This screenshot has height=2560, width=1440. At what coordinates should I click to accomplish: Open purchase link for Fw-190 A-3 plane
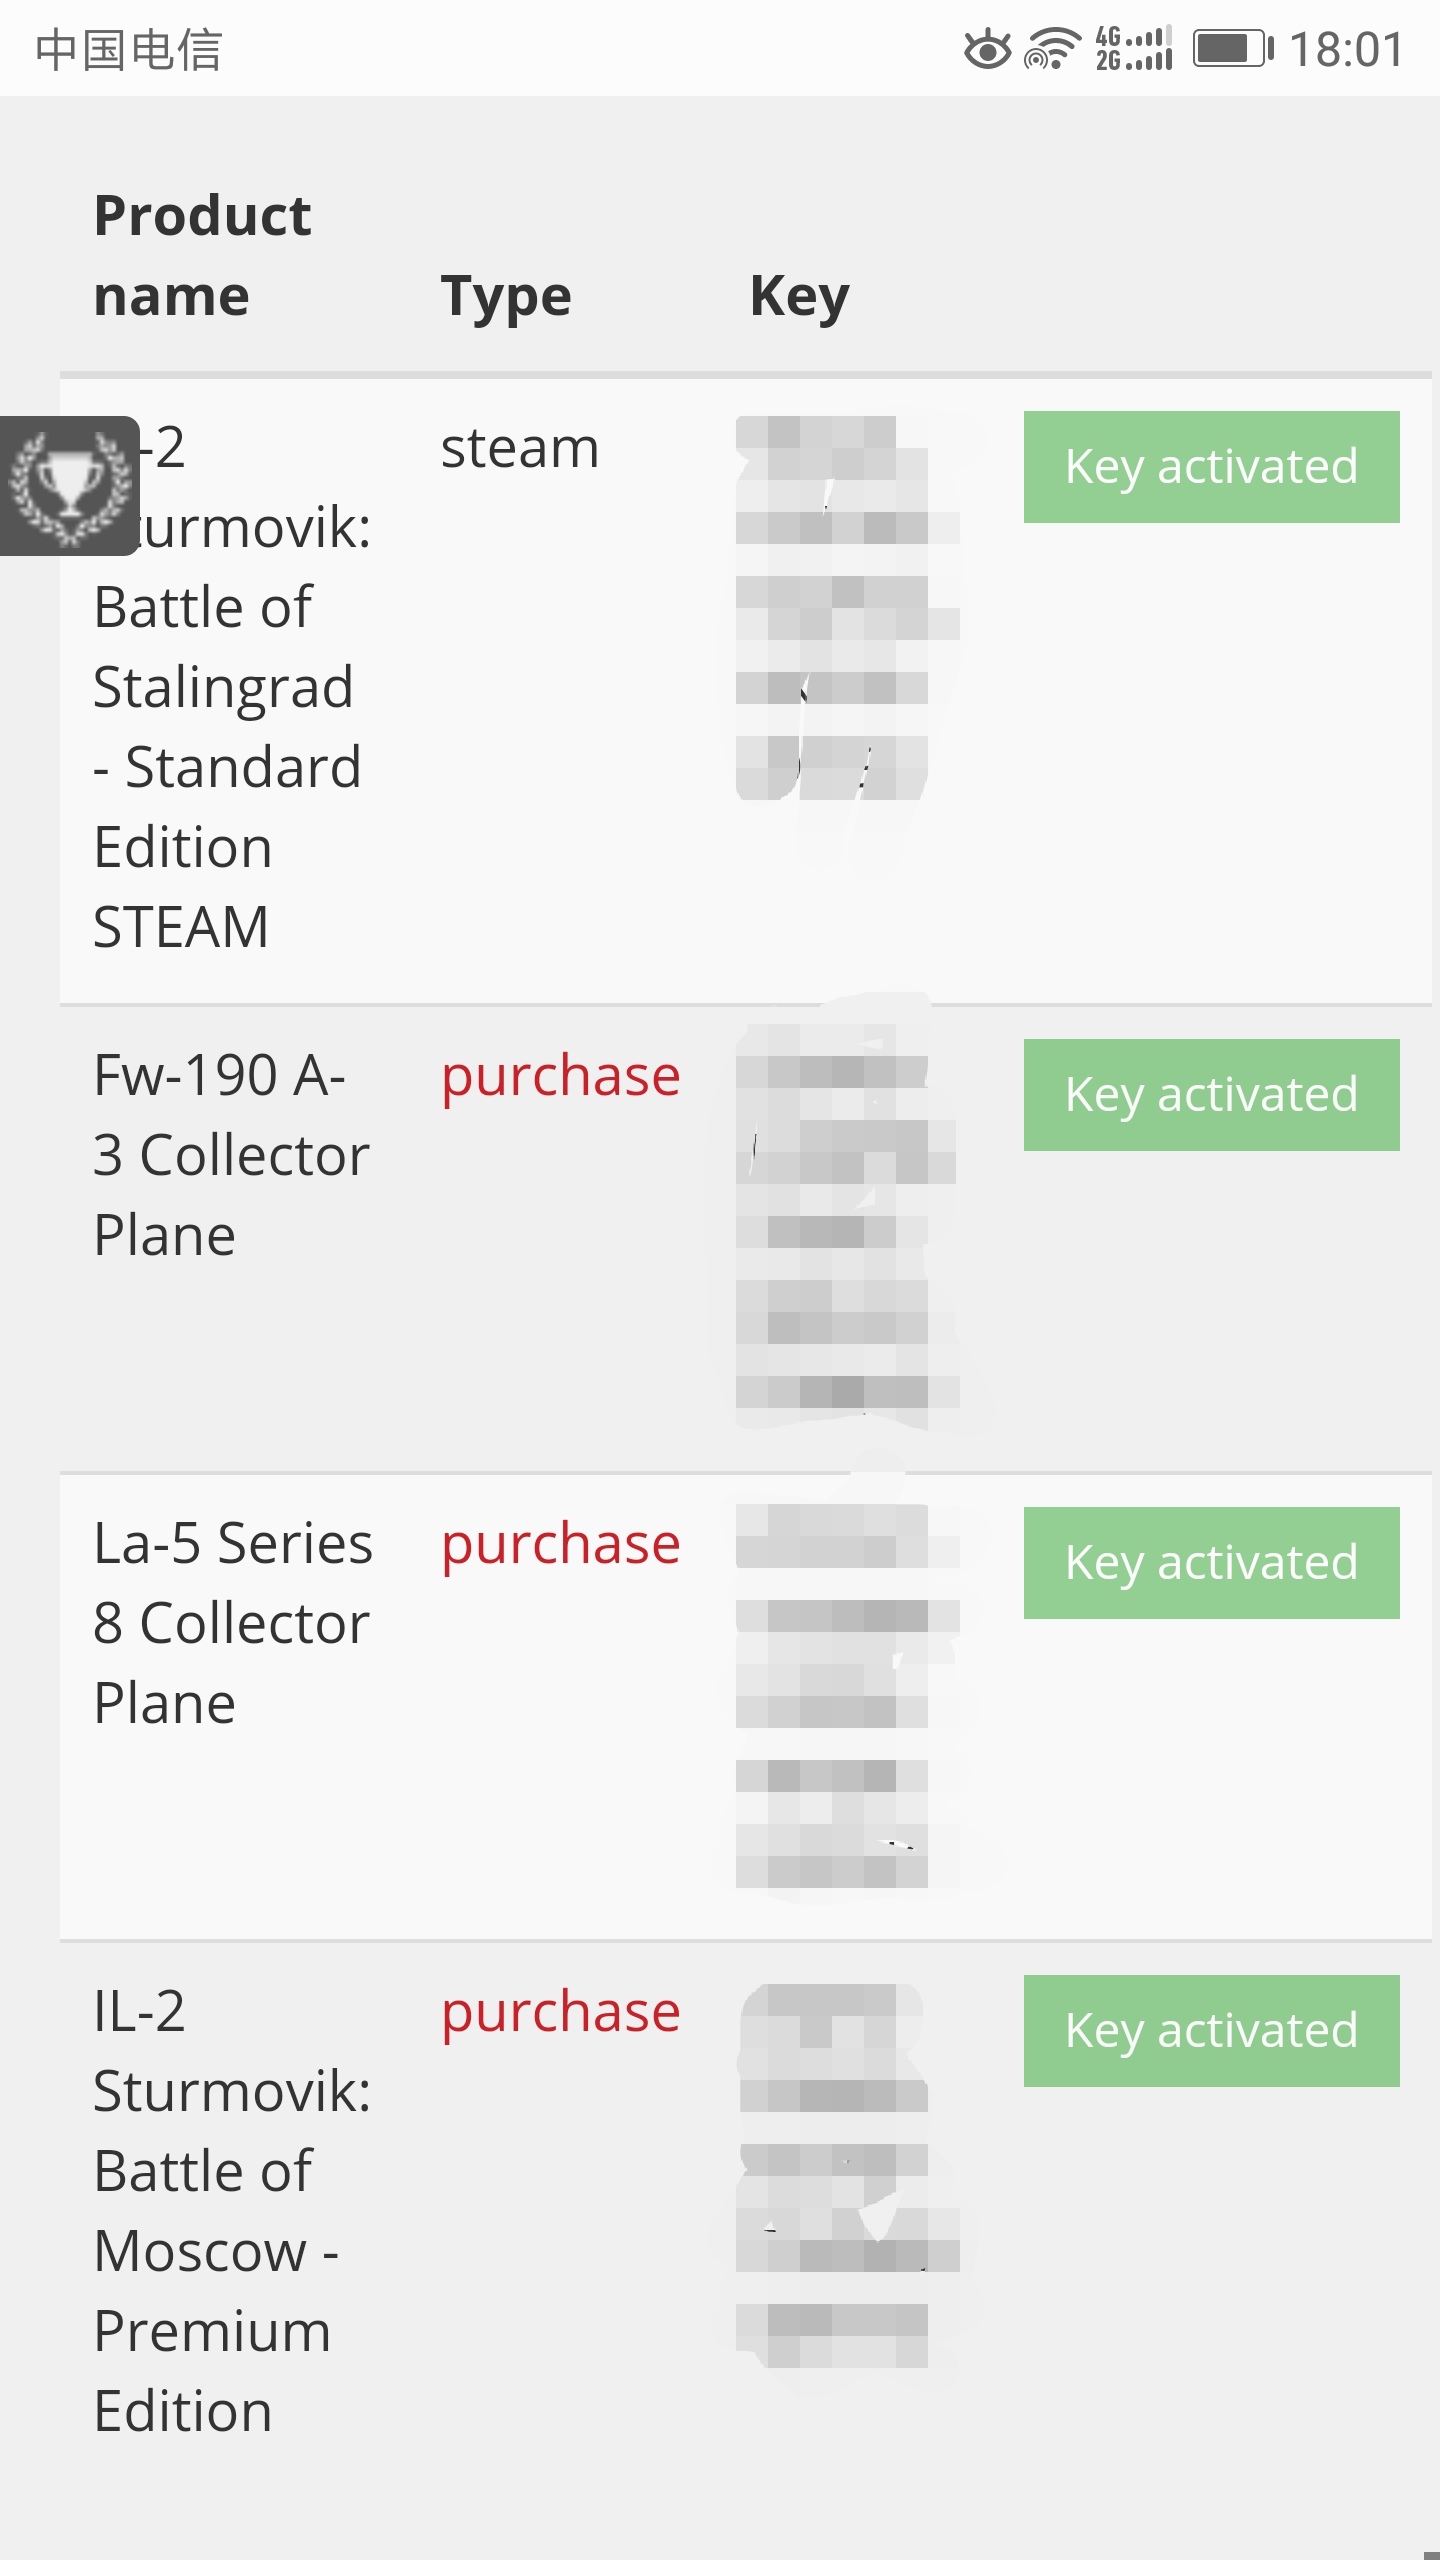click(x=560, y=1077)
